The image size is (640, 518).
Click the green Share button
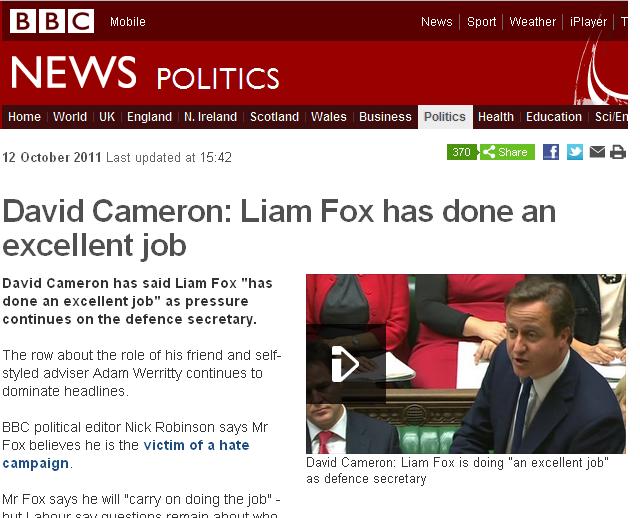pos(507,152)
